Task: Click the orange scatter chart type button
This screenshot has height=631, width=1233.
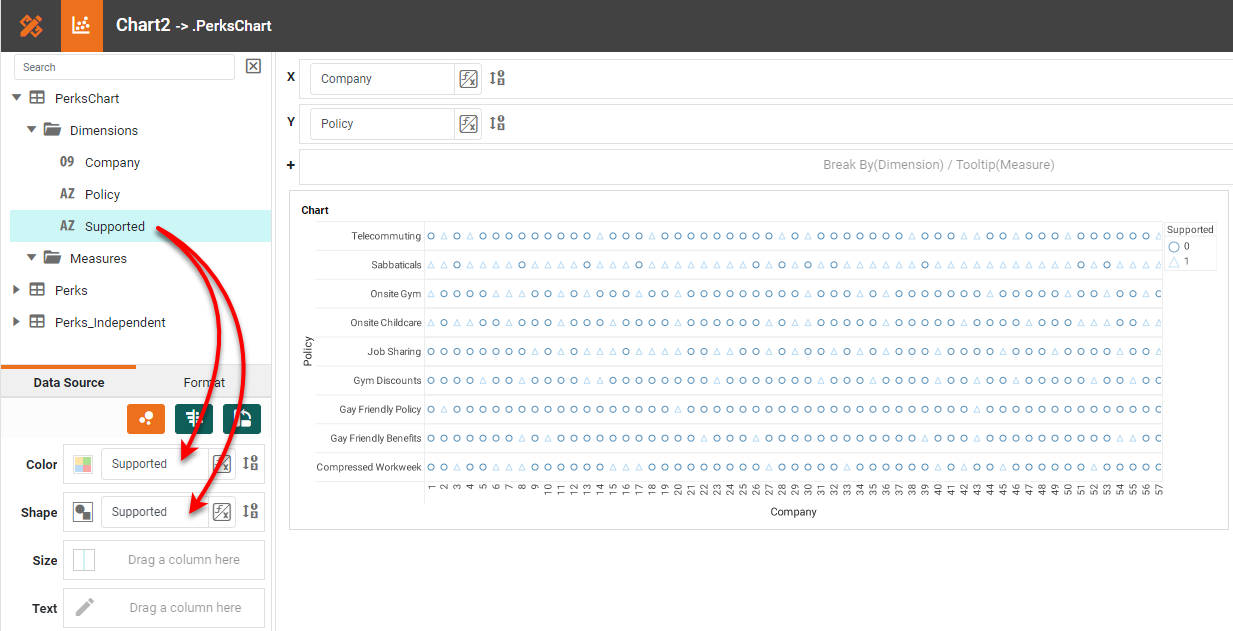Action: (x=146, y=419)
